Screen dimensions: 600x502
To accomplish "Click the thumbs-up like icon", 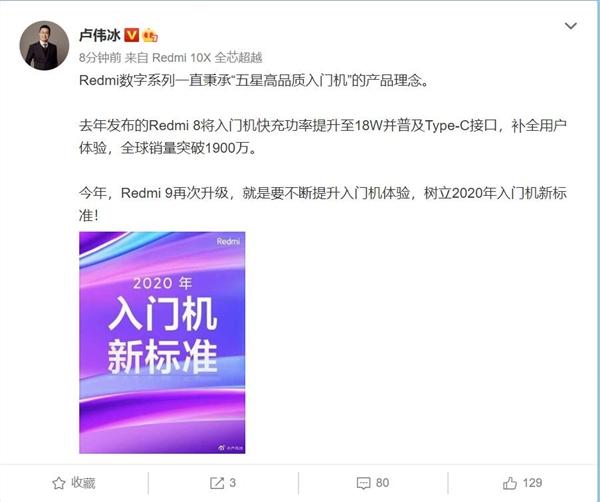I will [510, 483].
